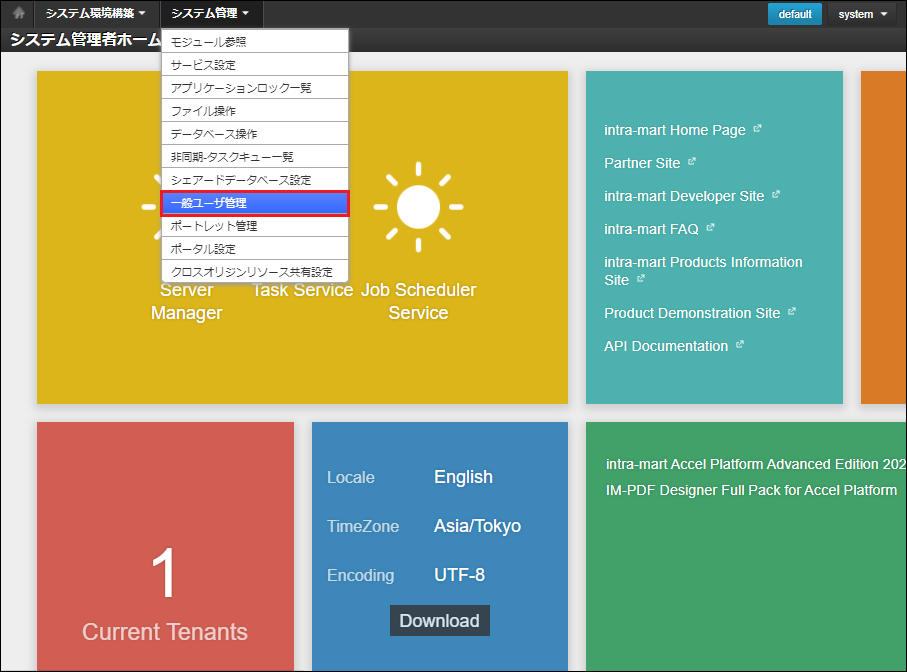Choose モジュール参照 menu item
The width and height of the screenshot is (907, 672).
[255, 42]
